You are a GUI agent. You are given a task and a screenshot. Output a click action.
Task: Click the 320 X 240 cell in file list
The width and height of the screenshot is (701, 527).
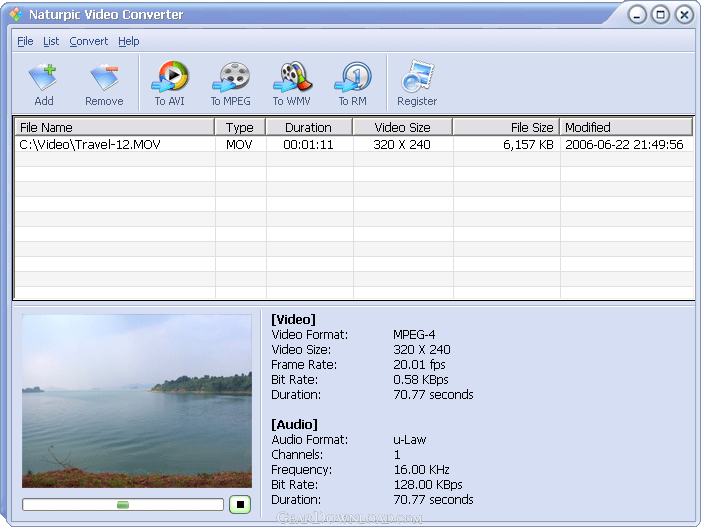point(402,144)
